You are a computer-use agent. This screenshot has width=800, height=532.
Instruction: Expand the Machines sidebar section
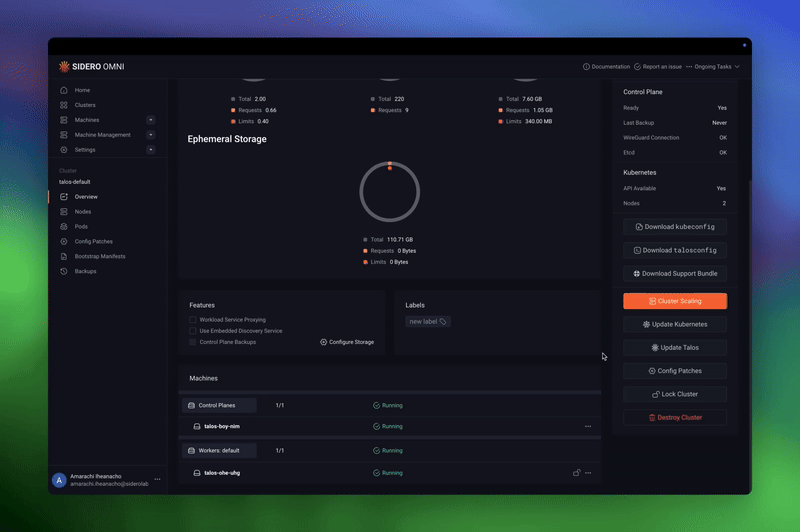click(x=150, y=120)
